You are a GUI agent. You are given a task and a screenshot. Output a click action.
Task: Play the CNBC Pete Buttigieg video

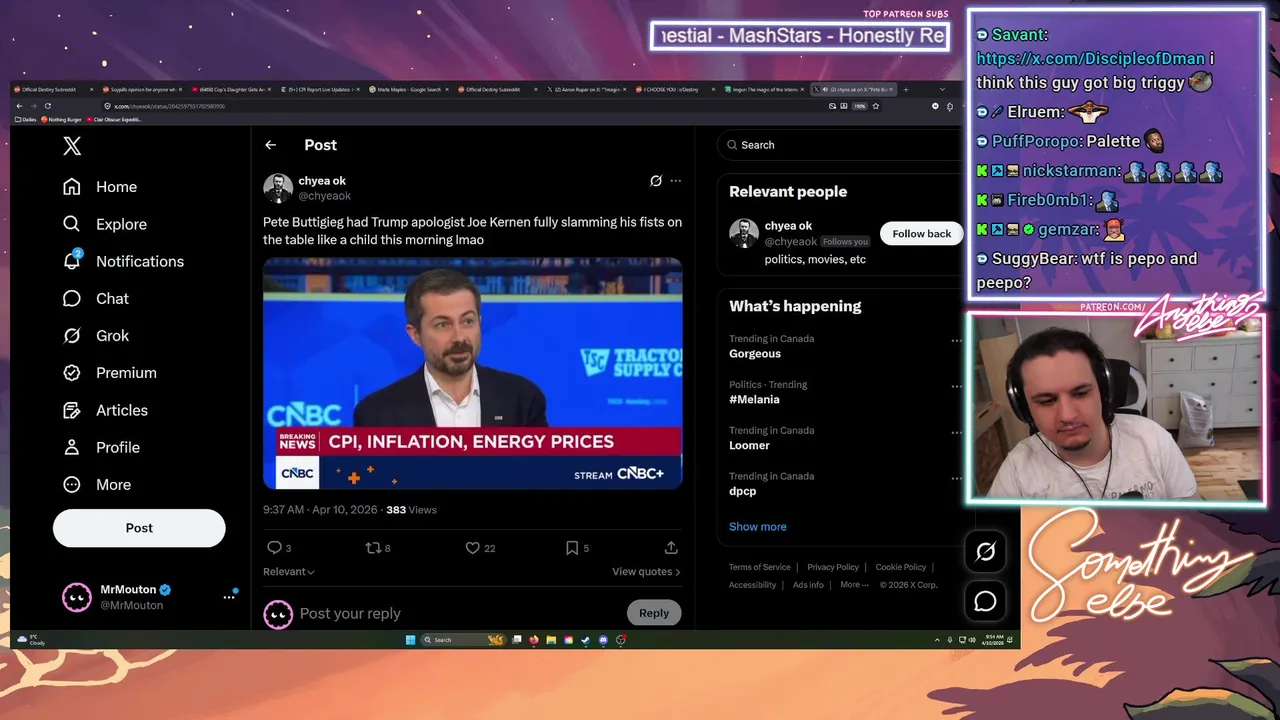tap(473, 373)
